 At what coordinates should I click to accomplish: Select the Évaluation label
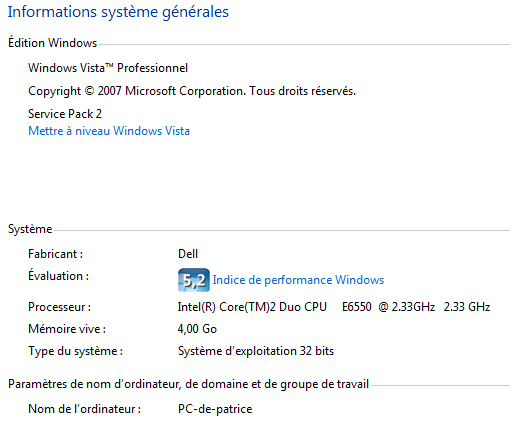coord(58,276)
